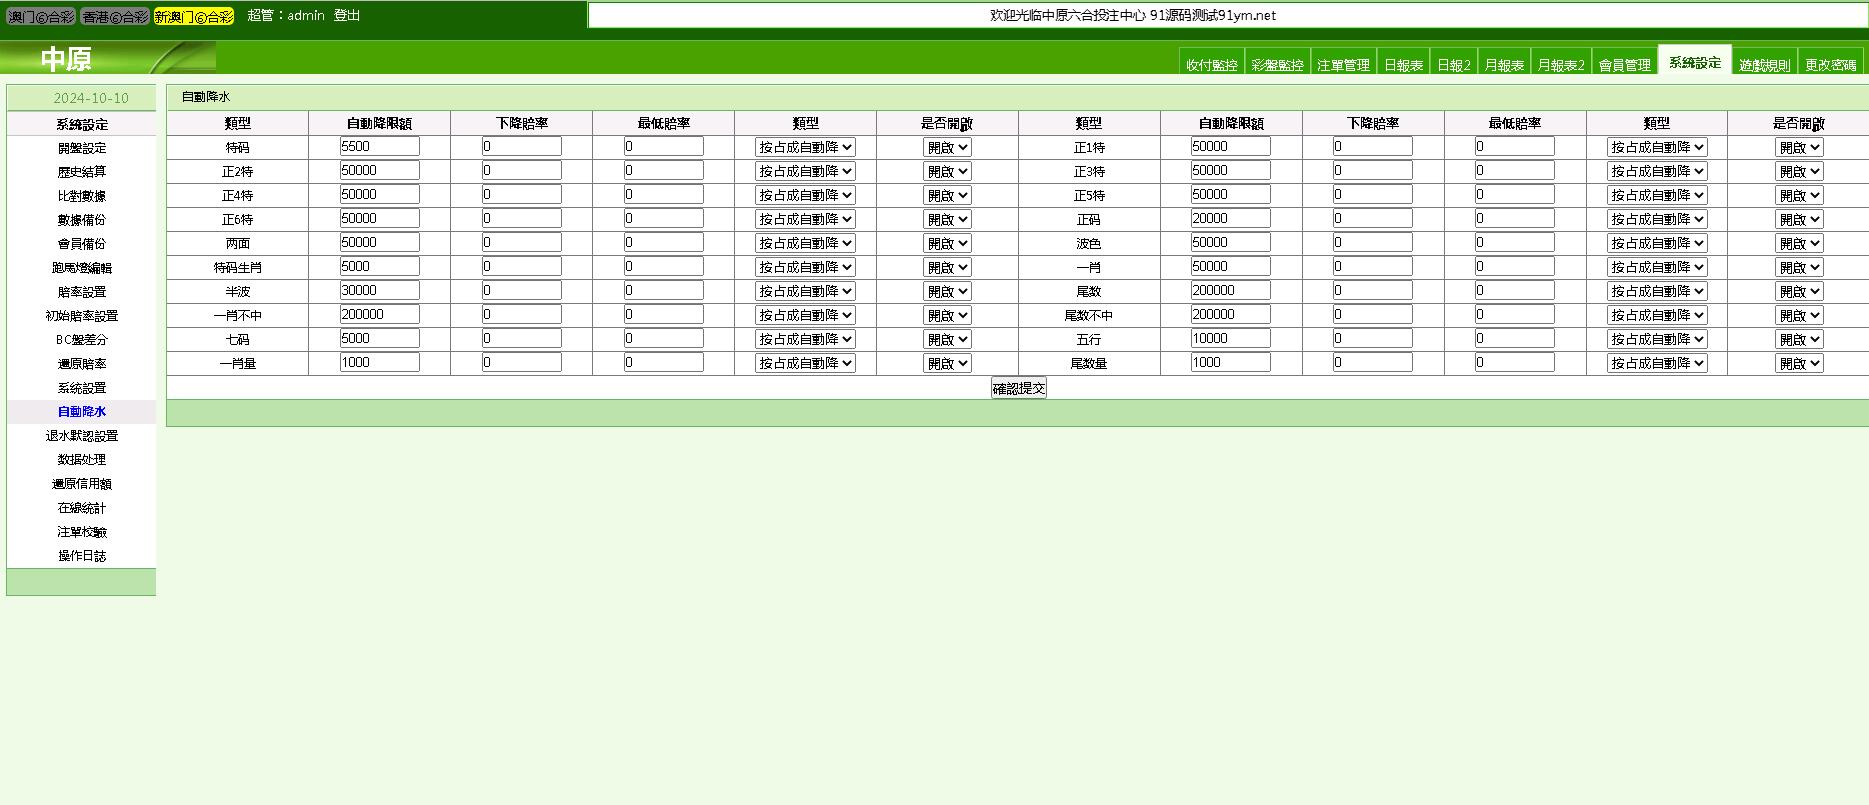Screen dimensions: 1869x805
Task: Click 半波 auto-drop limit field (30000)
Action: click(x=379, y=290)
